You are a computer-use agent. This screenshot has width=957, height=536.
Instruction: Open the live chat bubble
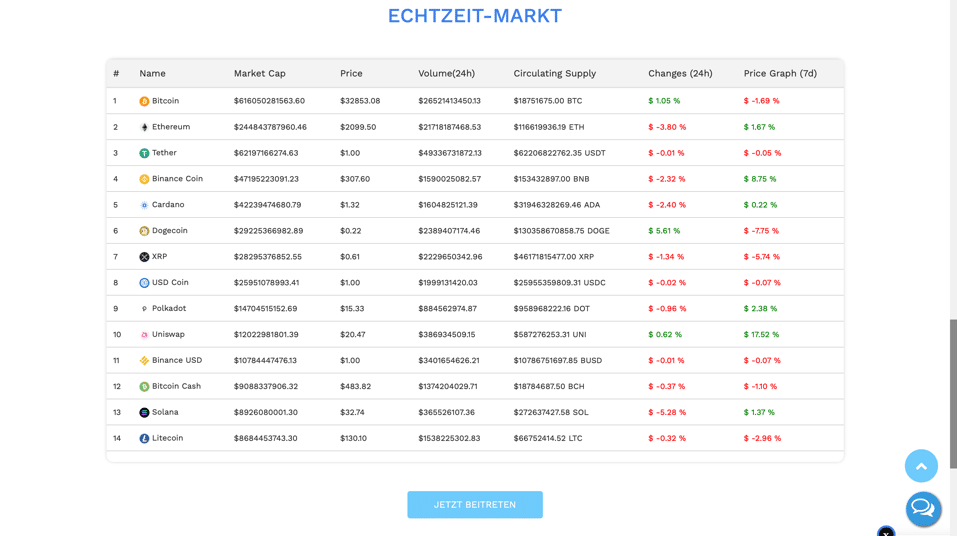pyautogui.click(x=923, y=509)
